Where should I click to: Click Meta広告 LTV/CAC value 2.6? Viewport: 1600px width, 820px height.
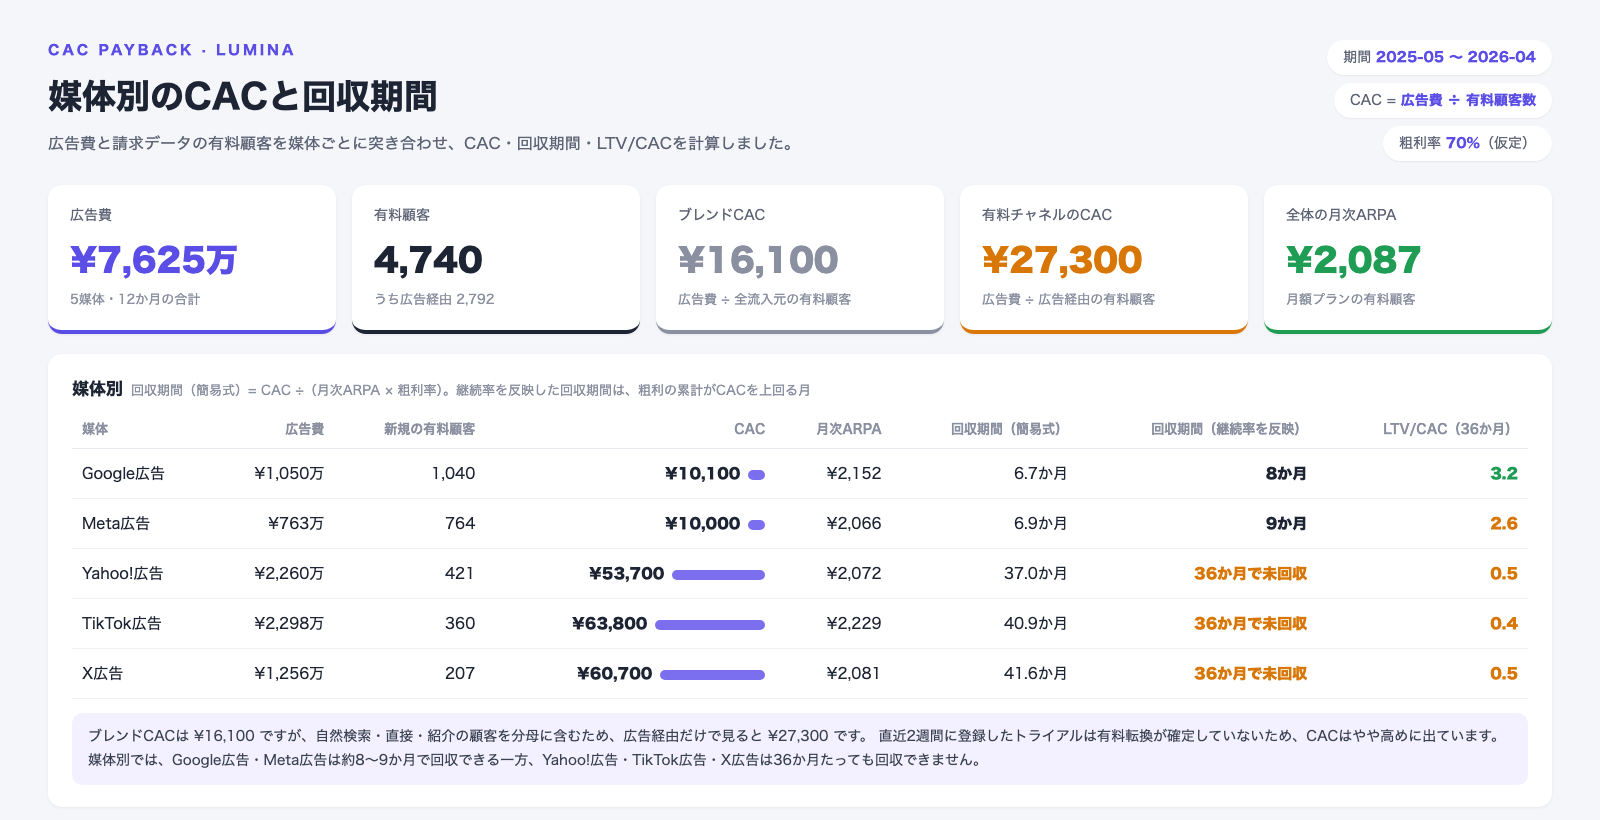coord(1504,524)
